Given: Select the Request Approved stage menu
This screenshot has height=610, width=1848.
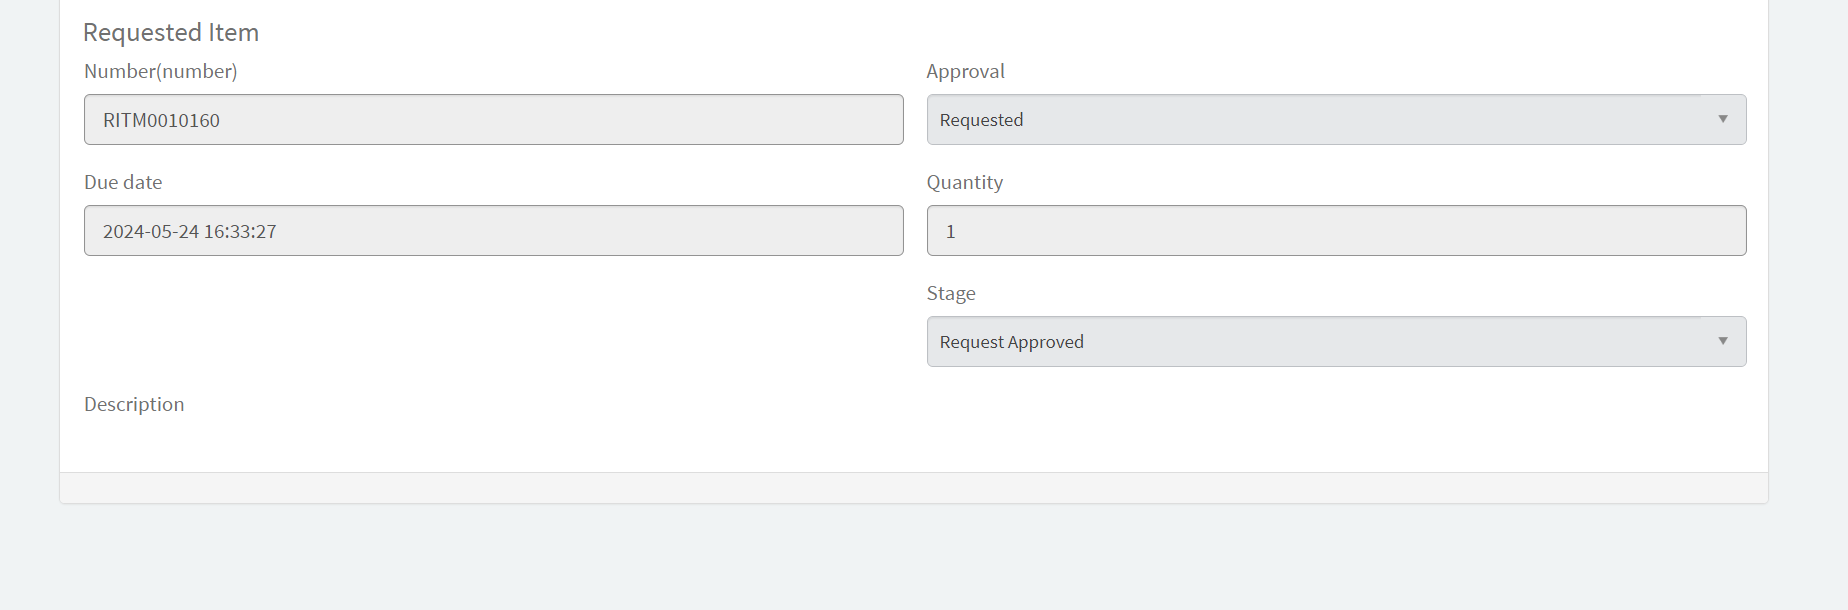Looking at the screenshot, I should click(x=1336, y=341).
